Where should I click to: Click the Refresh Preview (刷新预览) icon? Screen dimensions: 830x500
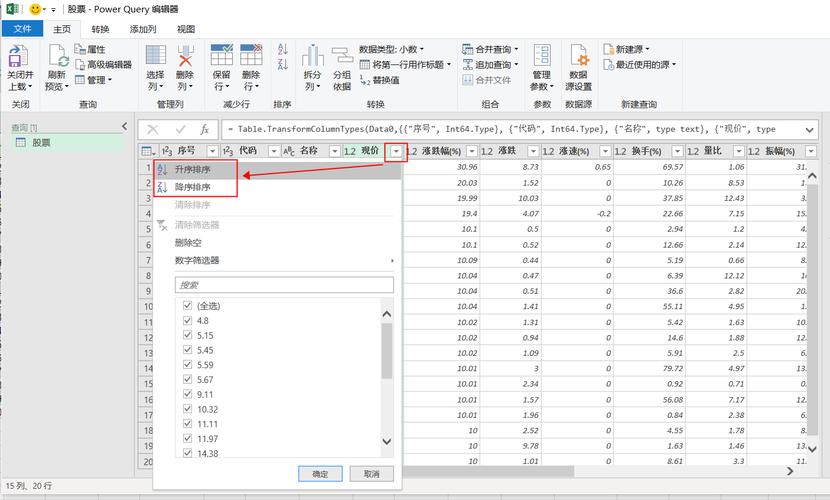[57, 56]
